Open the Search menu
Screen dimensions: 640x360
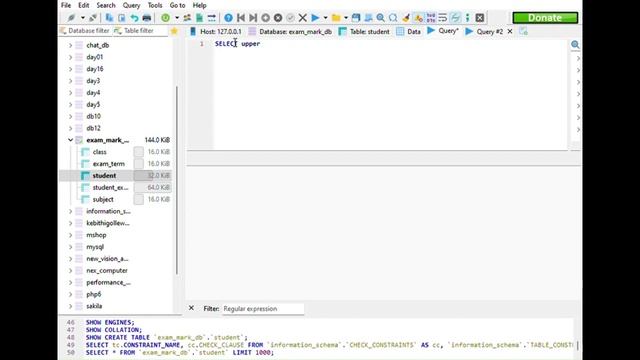[x=106, y=5]
